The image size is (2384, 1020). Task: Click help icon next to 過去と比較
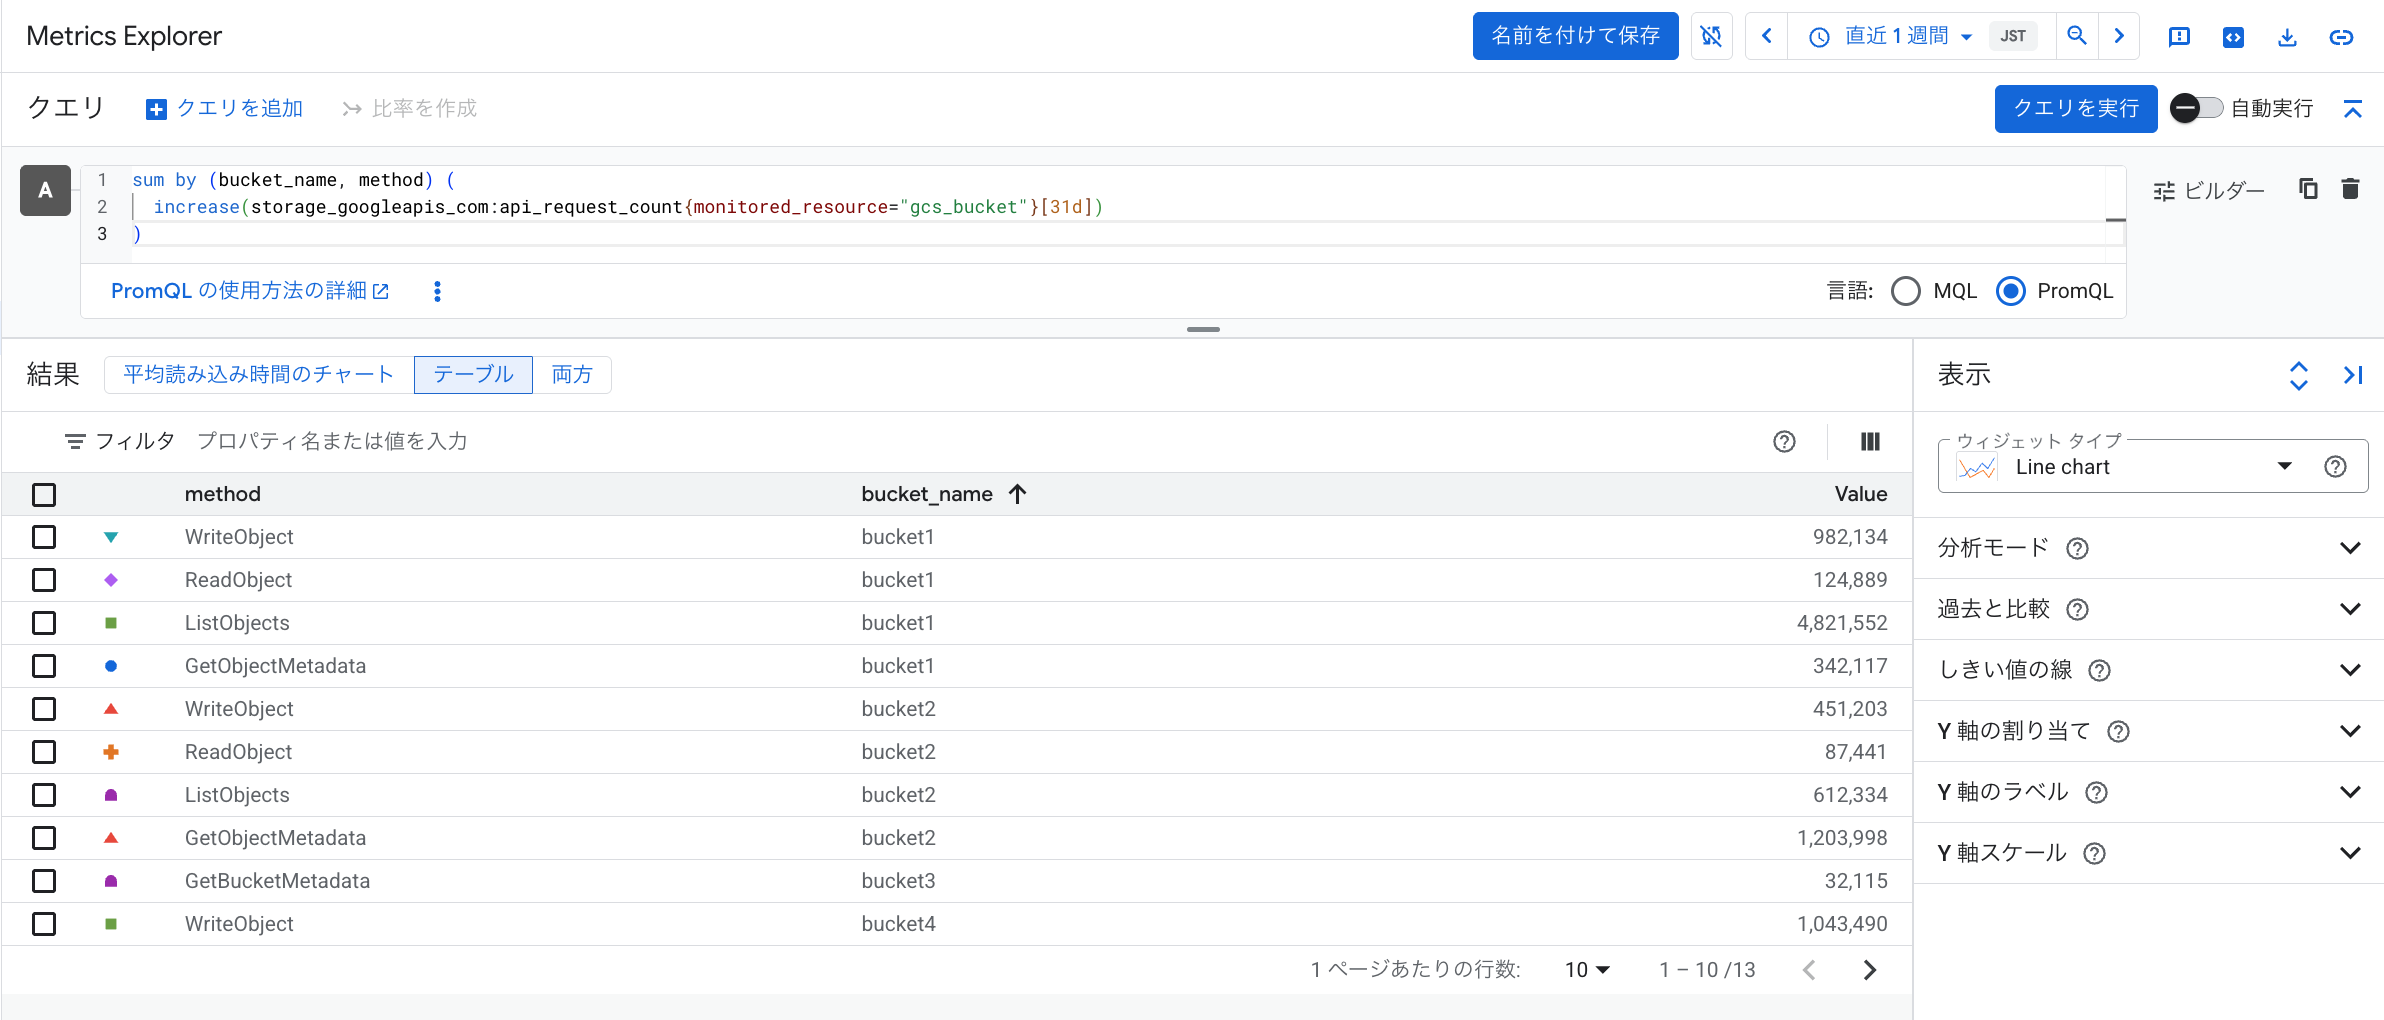pyautogui.click(x=2077, y=609)
